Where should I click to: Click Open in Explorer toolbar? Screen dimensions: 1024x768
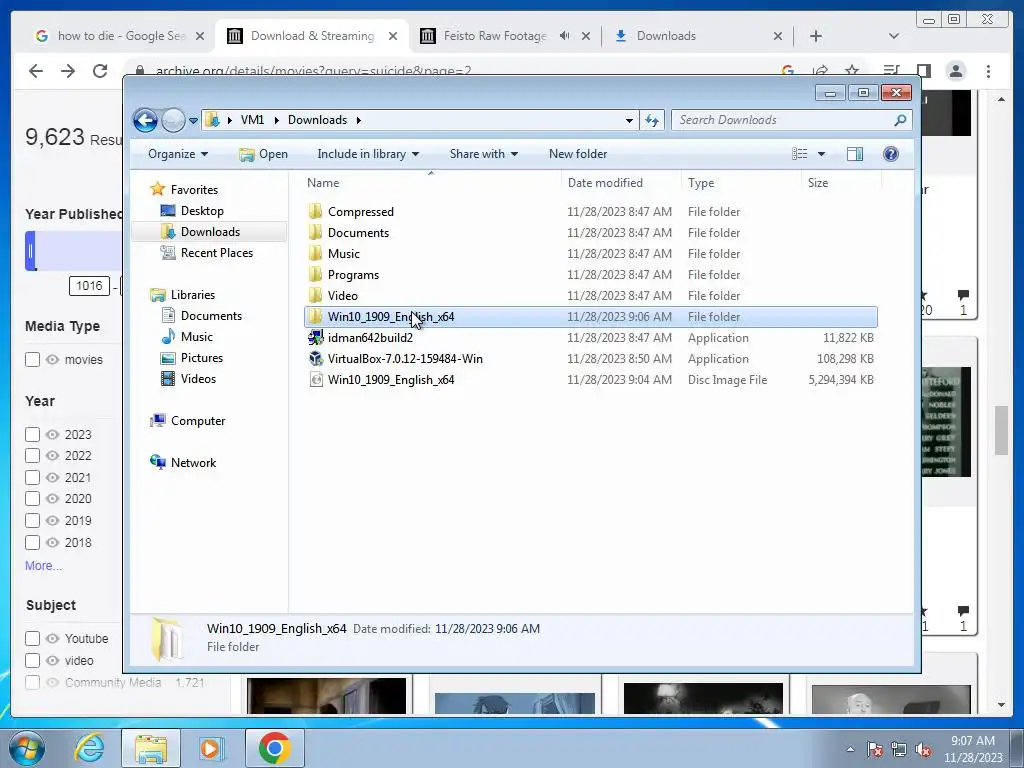pyautogui.click(x=263, y=154)
